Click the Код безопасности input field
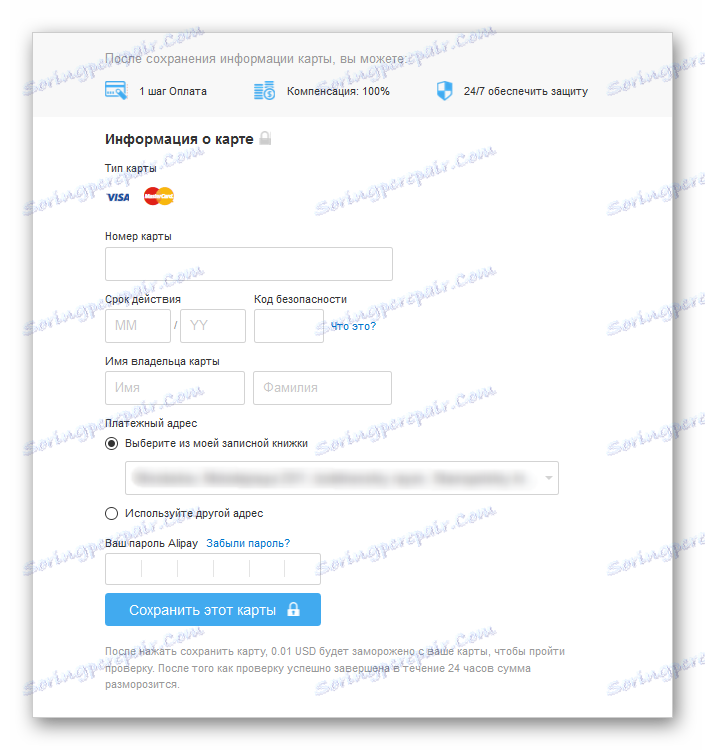 point(289,326)
